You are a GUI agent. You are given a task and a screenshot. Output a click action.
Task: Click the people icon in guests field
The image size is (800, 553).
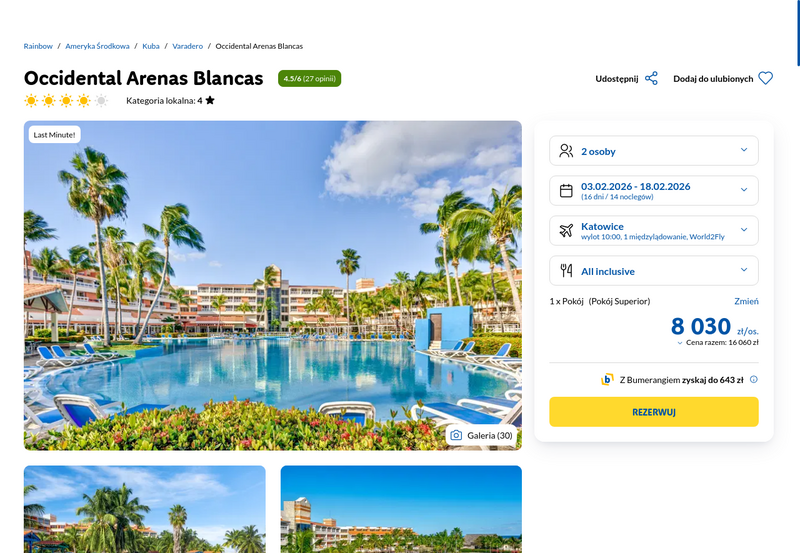(566, 151)
